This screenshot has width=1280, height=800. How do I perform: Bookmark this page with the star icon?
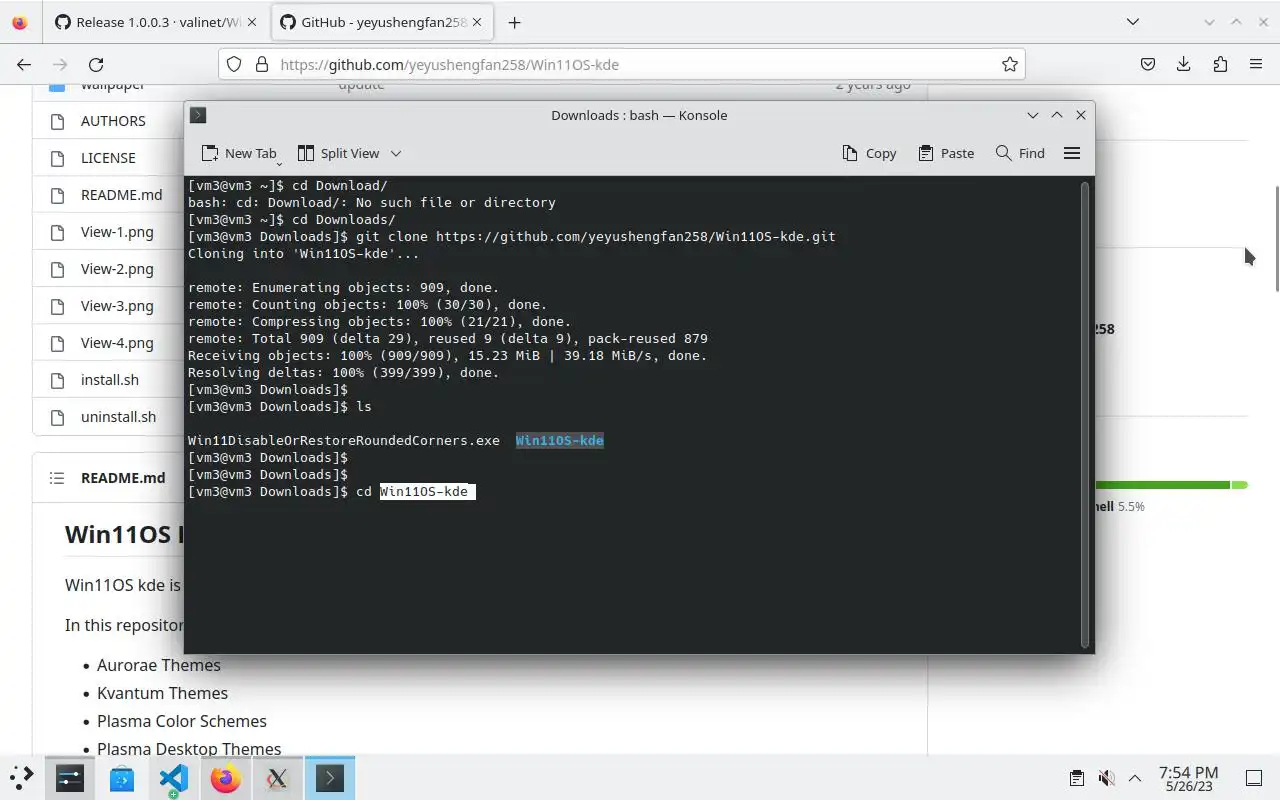pyautogui.click(x=1010, y=64)
